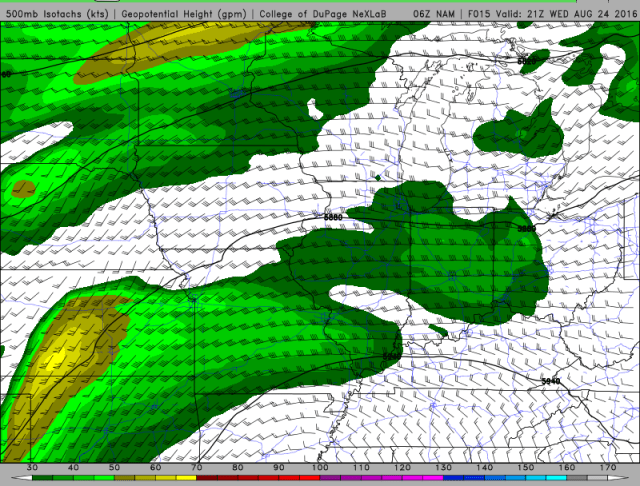The image size is (640, 486).
Task: Pick the dark red 70-75 kt swatch
Action: (207, 478)
